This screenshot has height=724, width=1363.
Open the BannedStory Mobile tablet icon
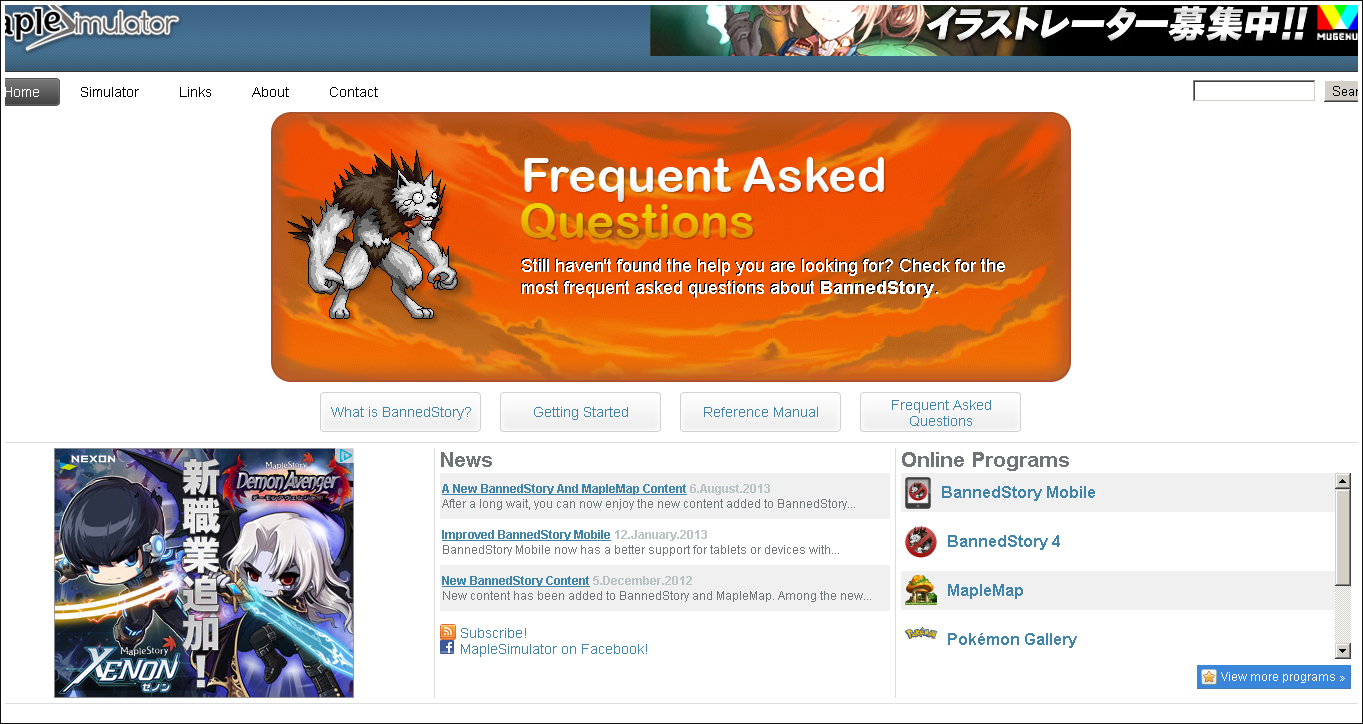pos(918,492)
